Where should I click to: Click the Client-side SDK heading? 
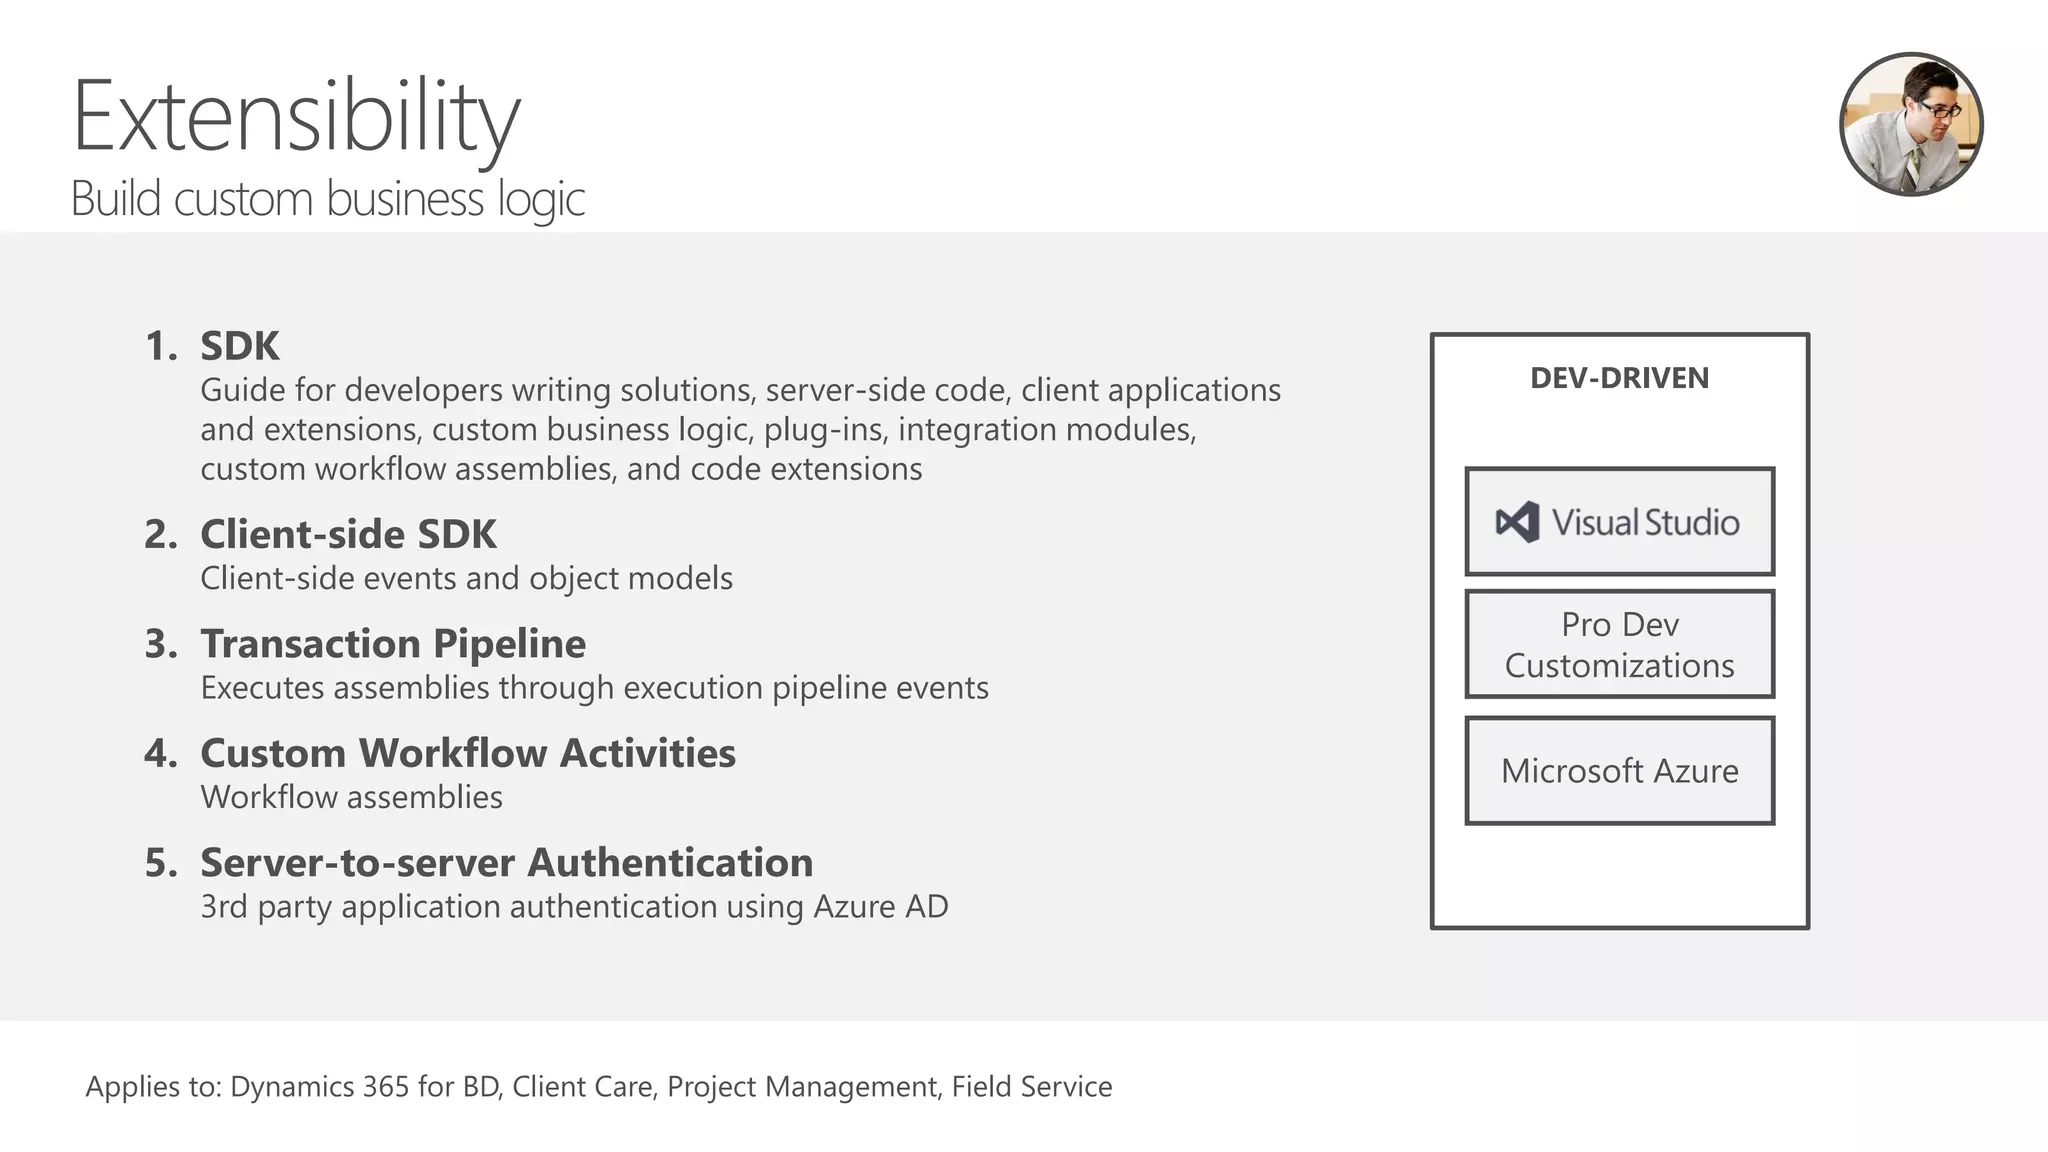pyautogui.click(x=348, y=534)
